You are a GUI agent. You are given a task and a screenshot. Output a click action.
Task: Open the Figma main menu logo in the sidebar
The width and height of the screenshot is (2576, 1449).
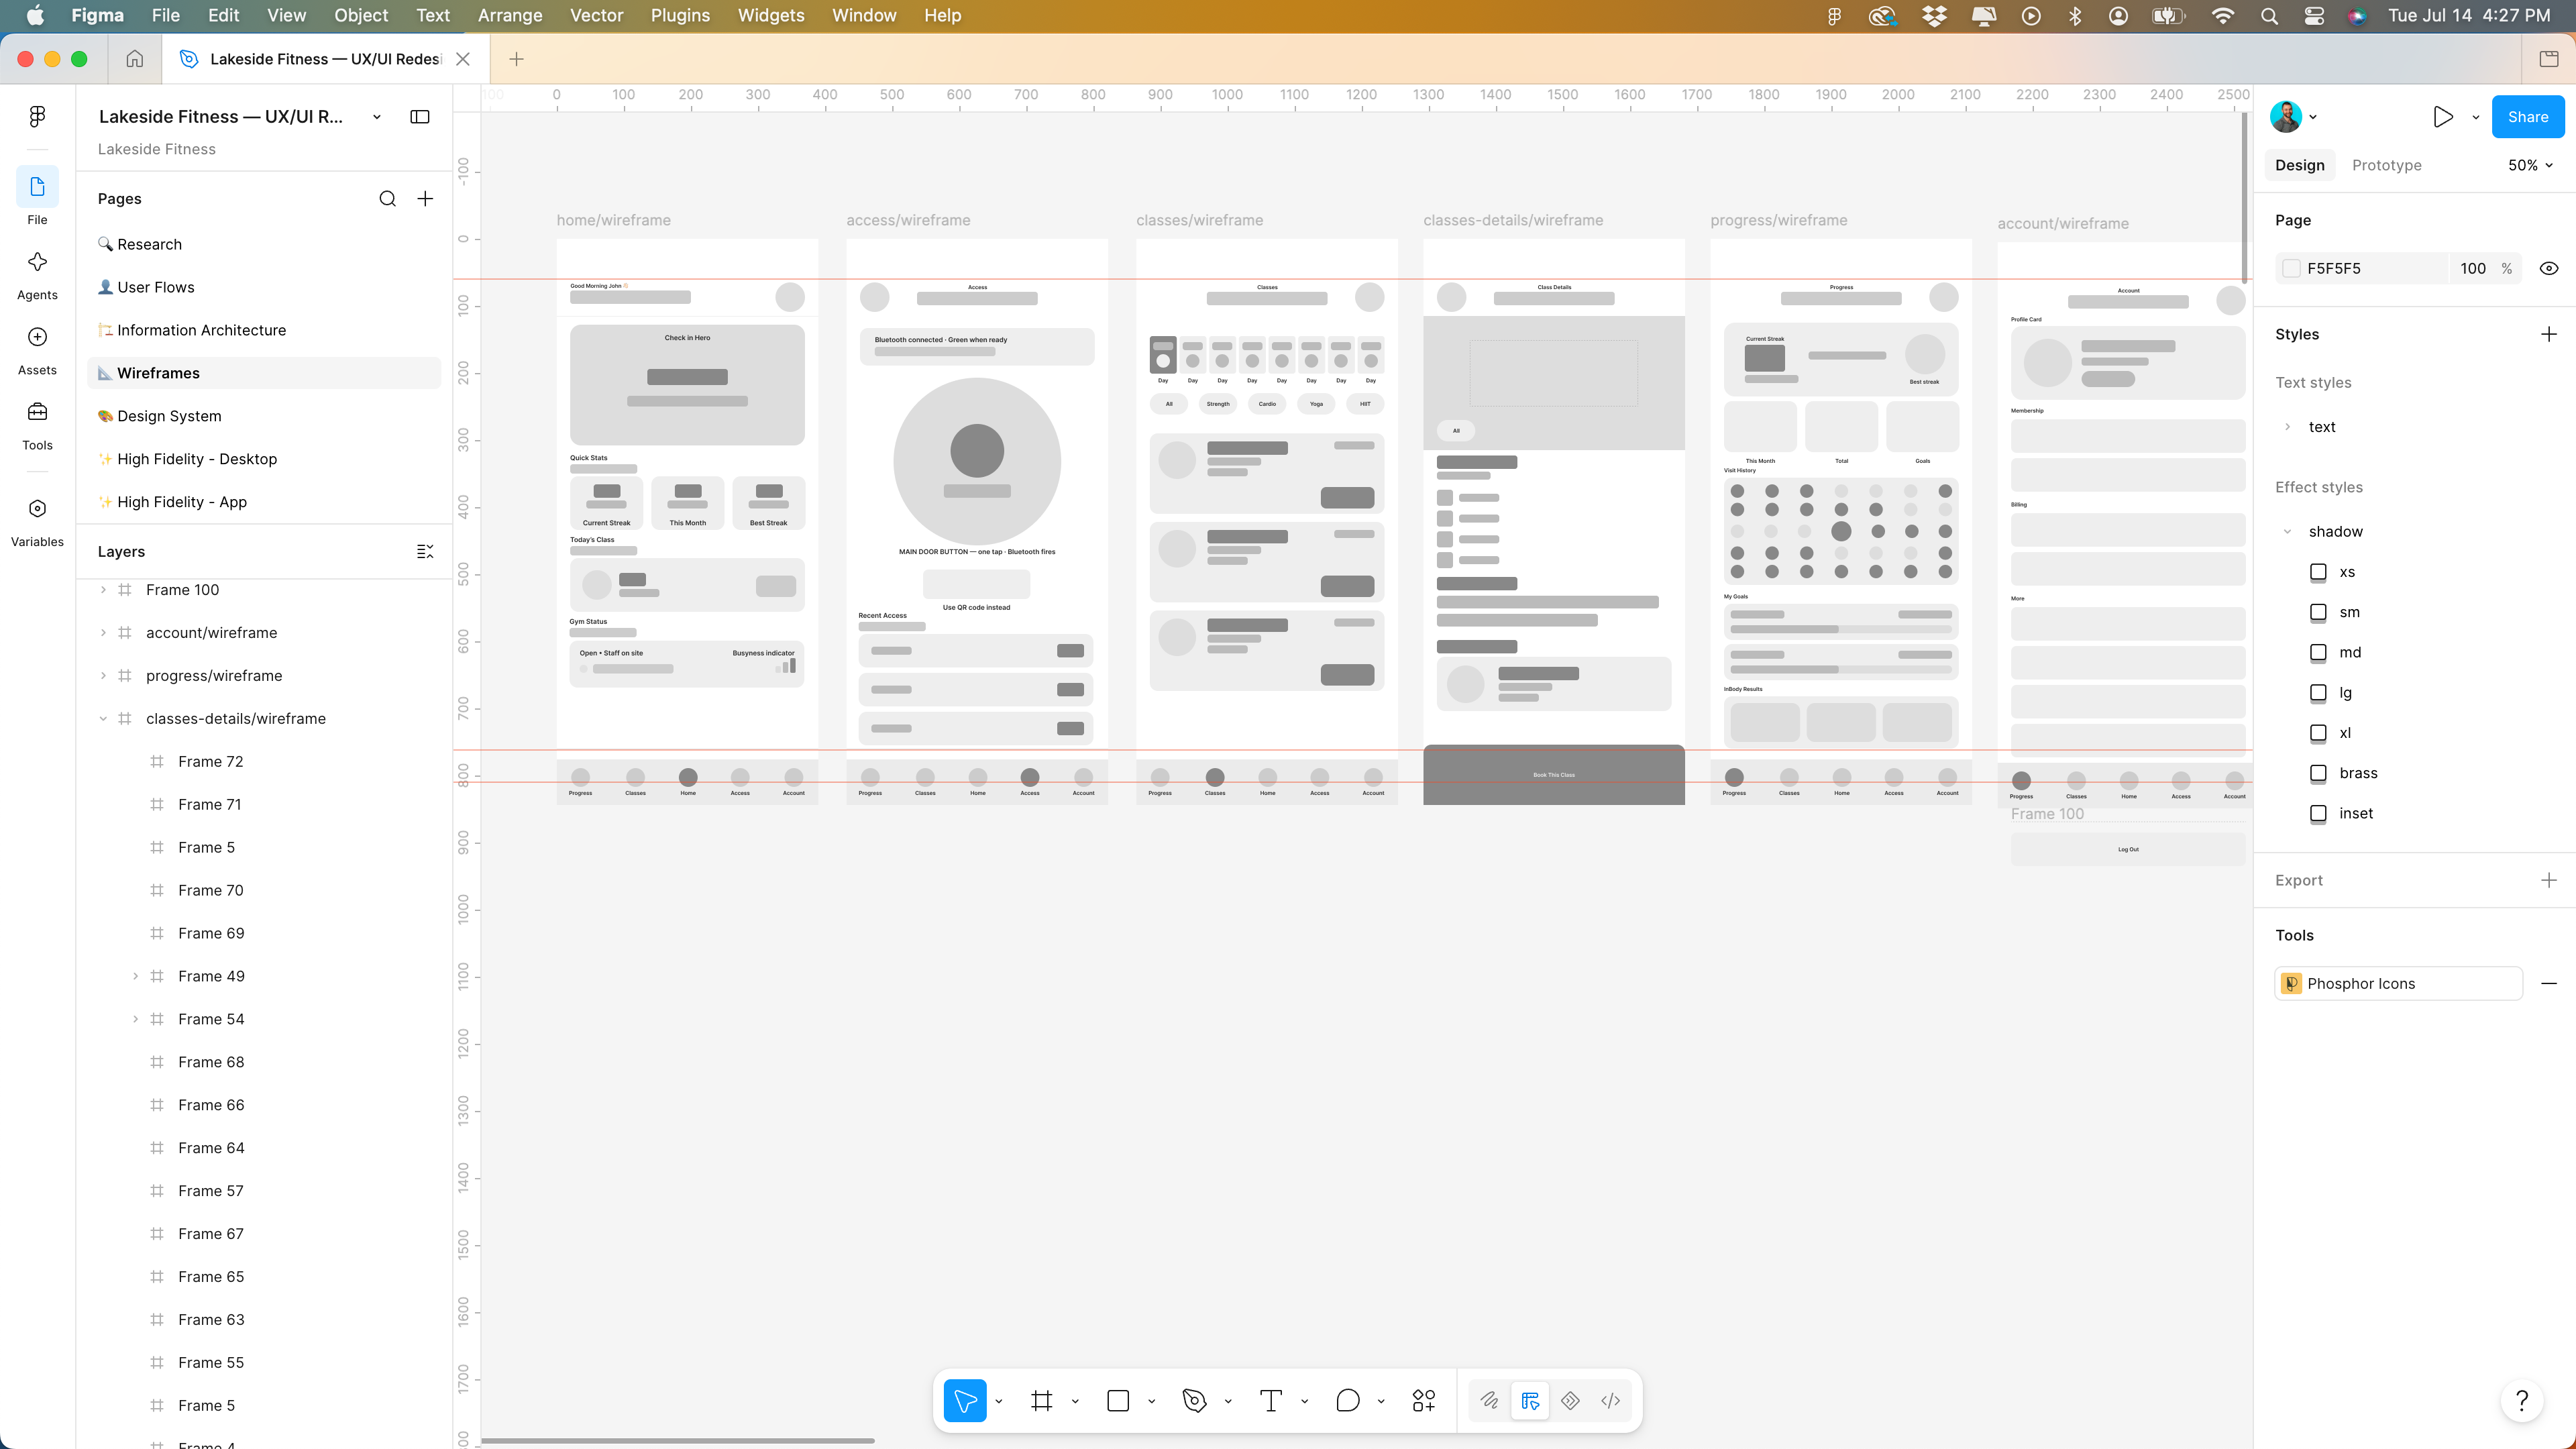37,117
